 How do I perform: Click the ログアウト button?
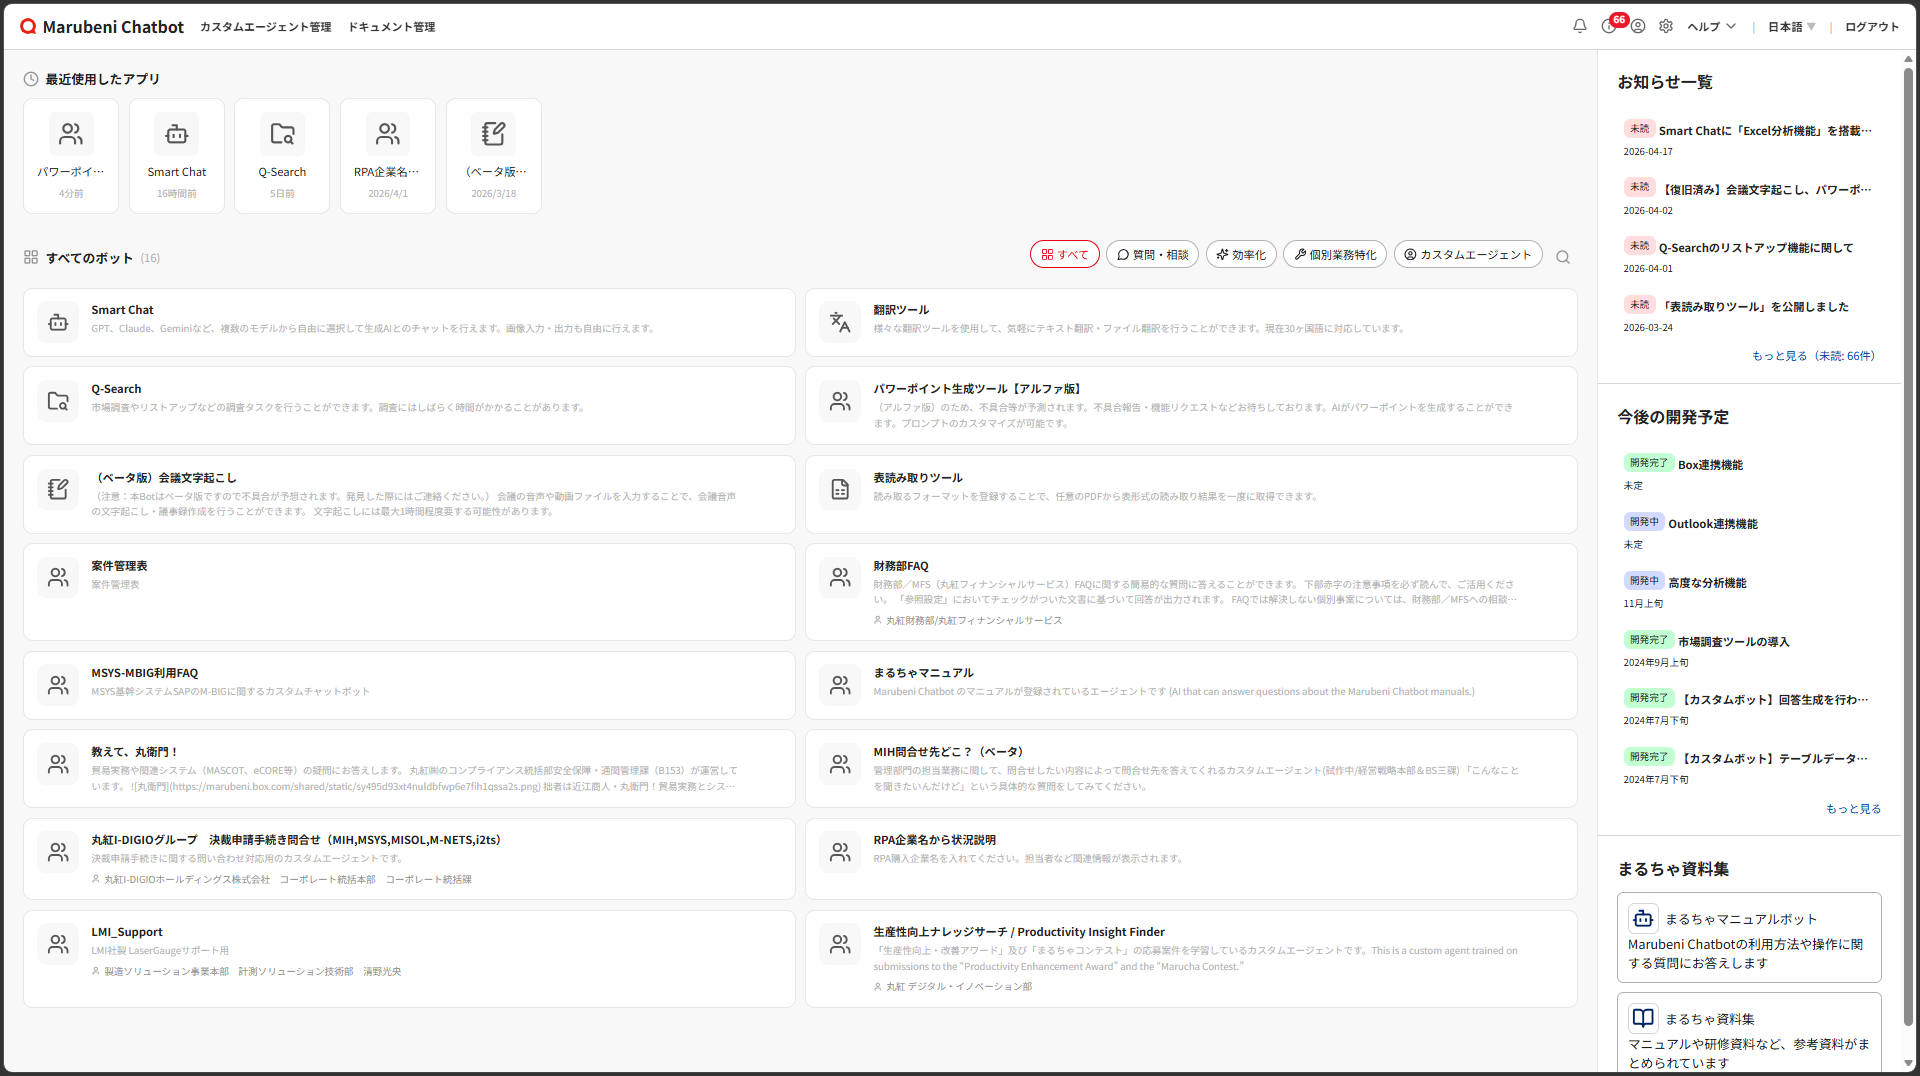(1872, 27)
